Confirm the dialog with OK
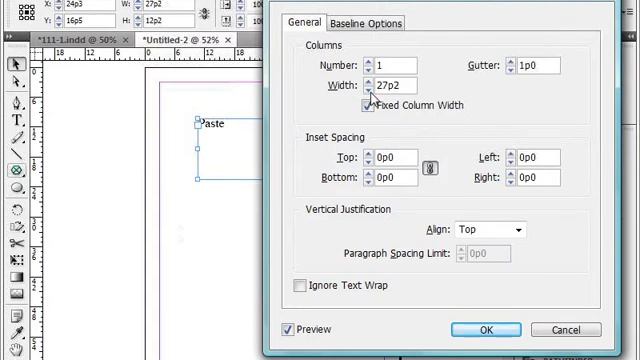The image size is (640, 360). pos(486,330)
